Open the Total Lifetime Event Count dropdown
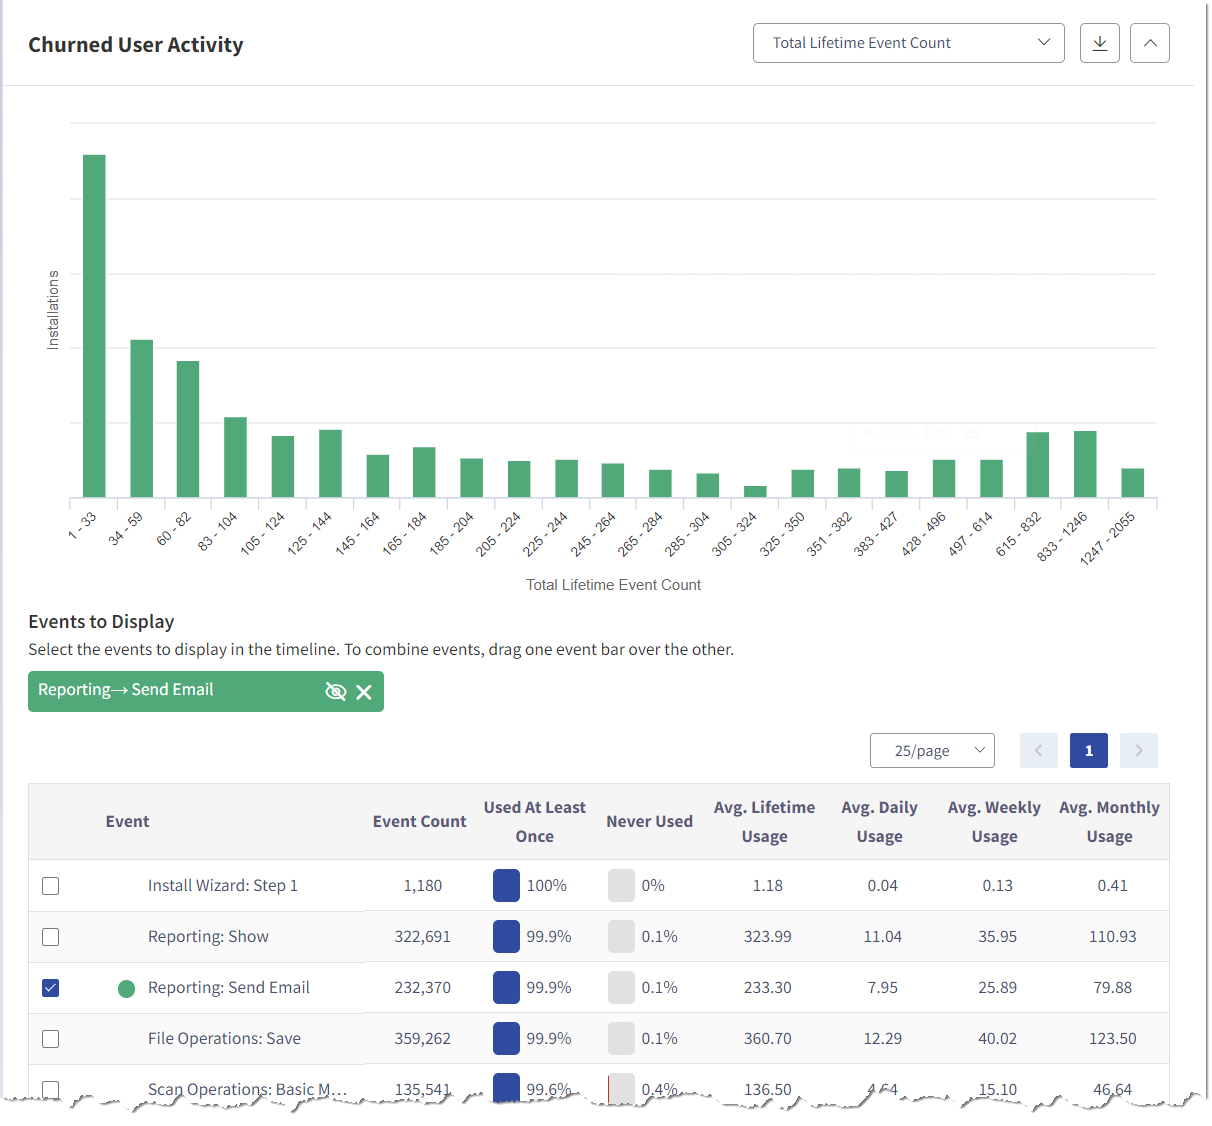The image size is (1212, 1126). click(x=909, y=43)
